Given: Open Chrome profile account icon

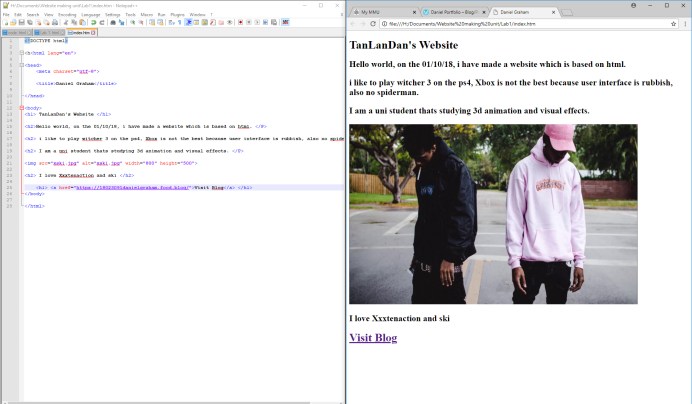Looking at the screenshot, I should click(634, 5).
